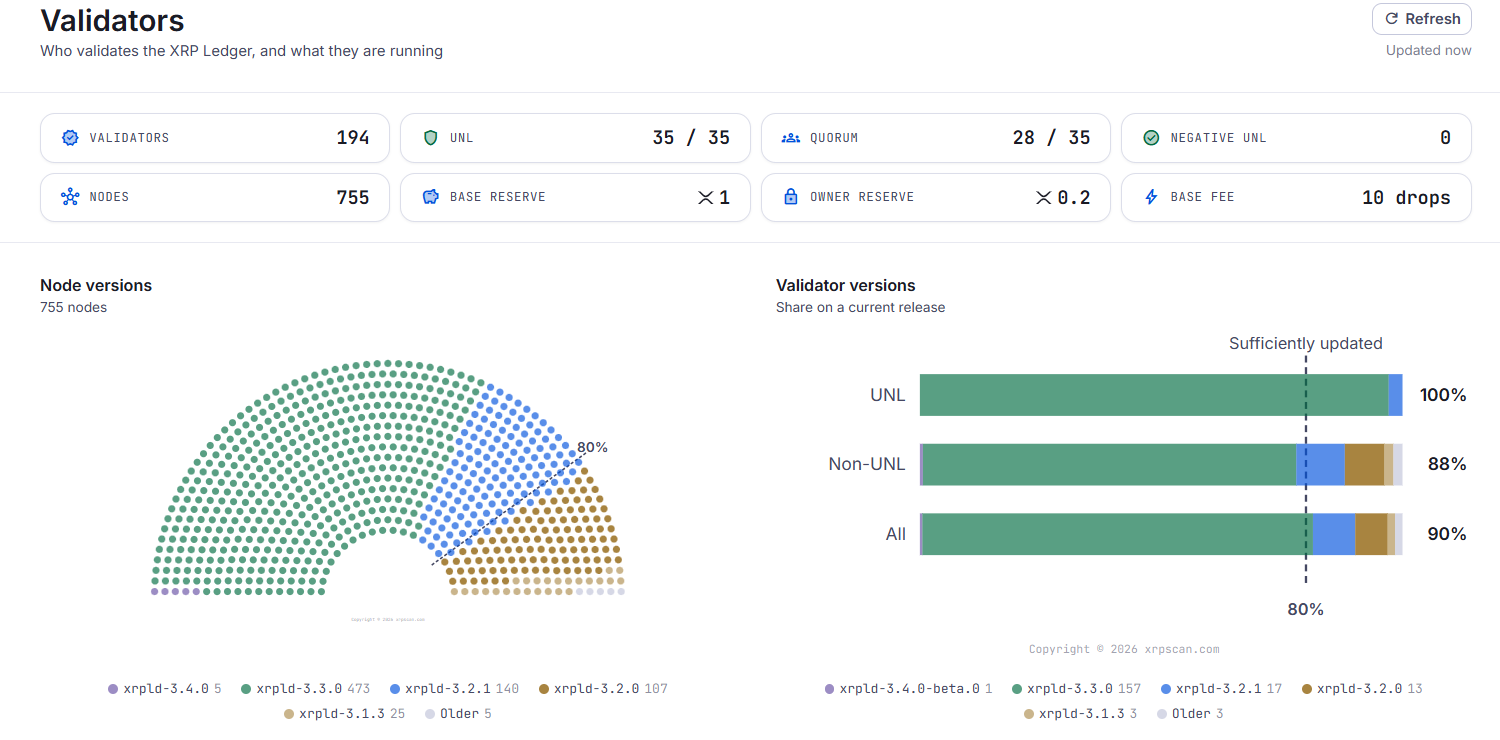
Task: Toggle xrpld-3.3.0 473 in the node legend
Action: click(x=305, y=689)
